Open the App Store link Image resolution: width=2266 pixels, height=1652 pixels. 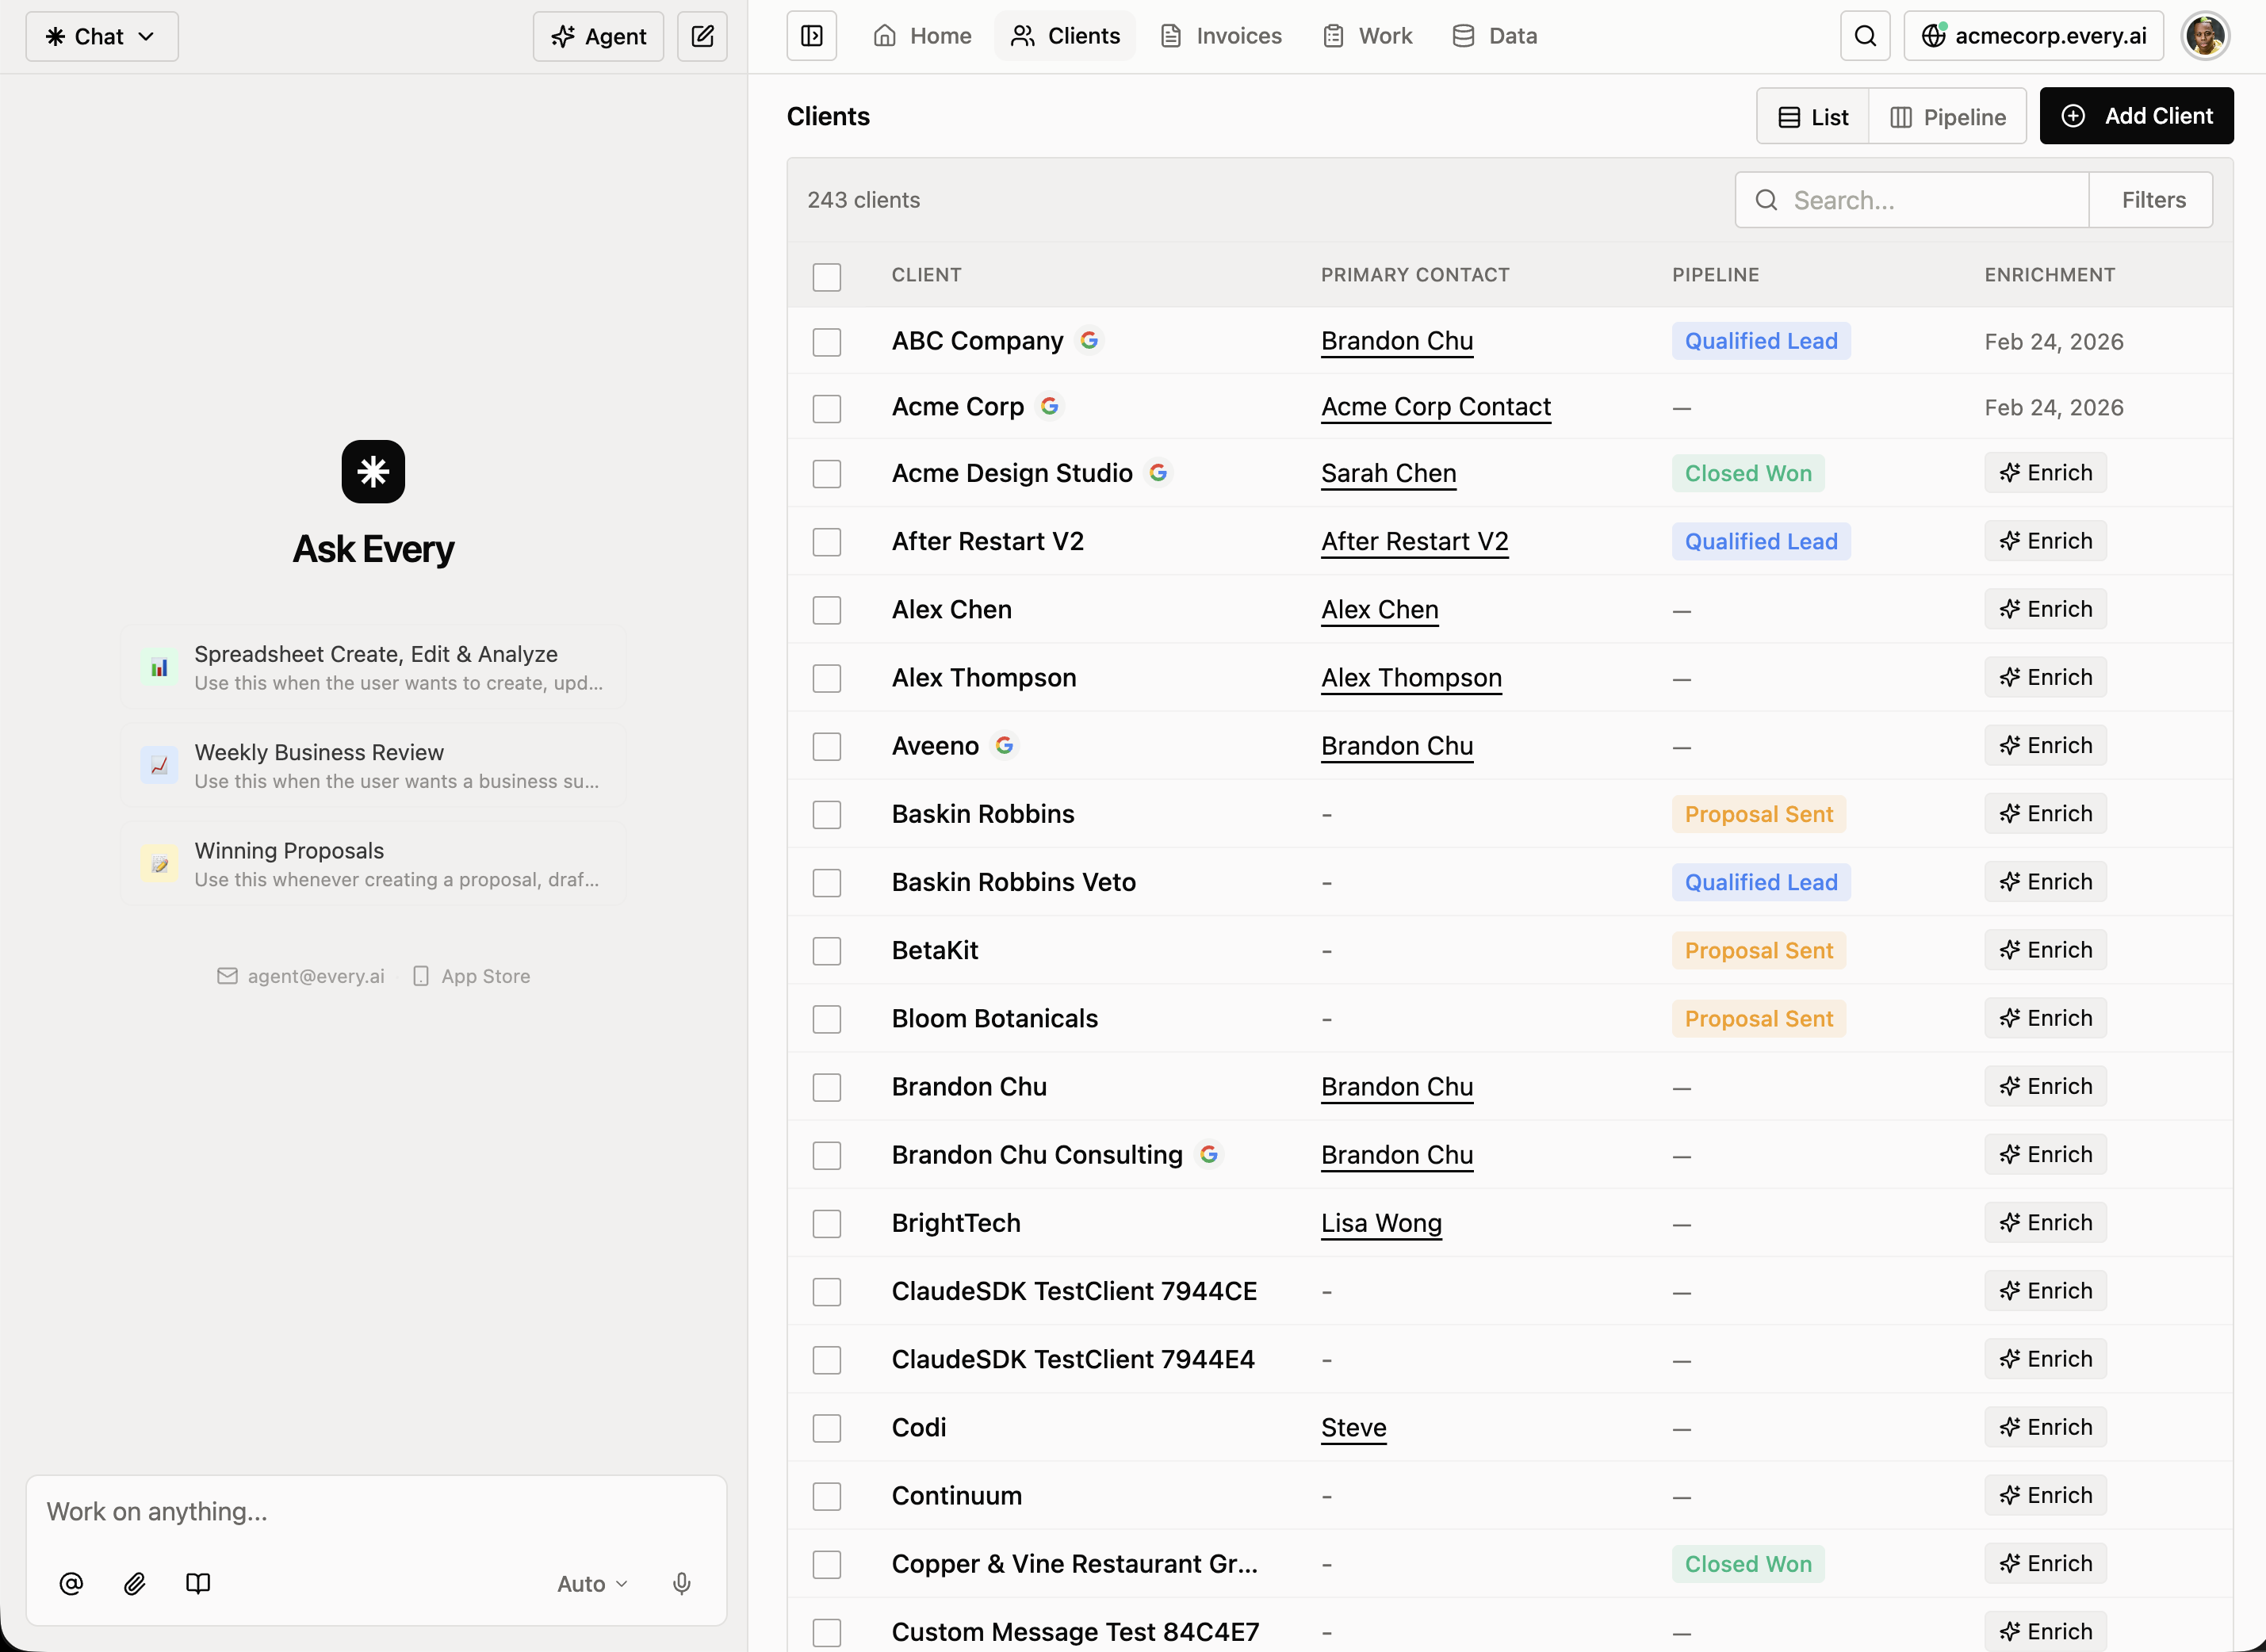(x=471, y=976)
